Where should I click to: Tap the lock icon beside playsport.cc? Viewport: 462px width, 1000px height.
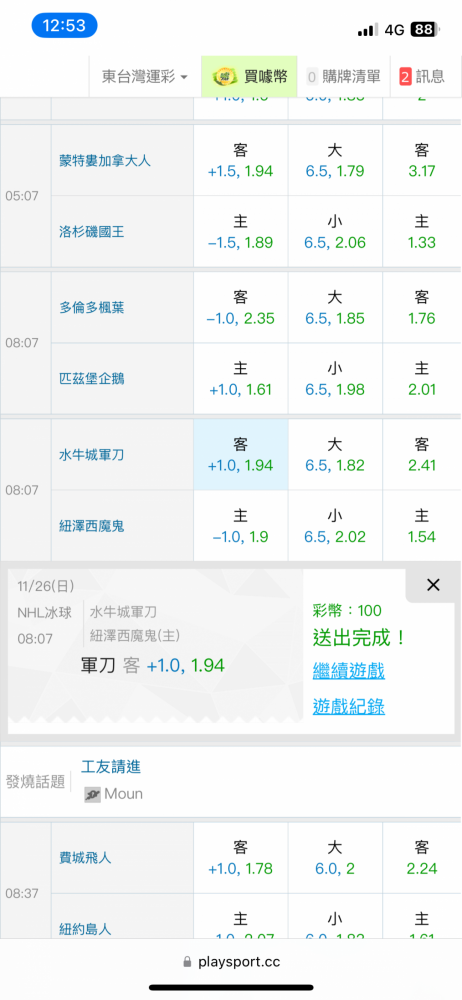pyautogui.click(x=187, y=962)
